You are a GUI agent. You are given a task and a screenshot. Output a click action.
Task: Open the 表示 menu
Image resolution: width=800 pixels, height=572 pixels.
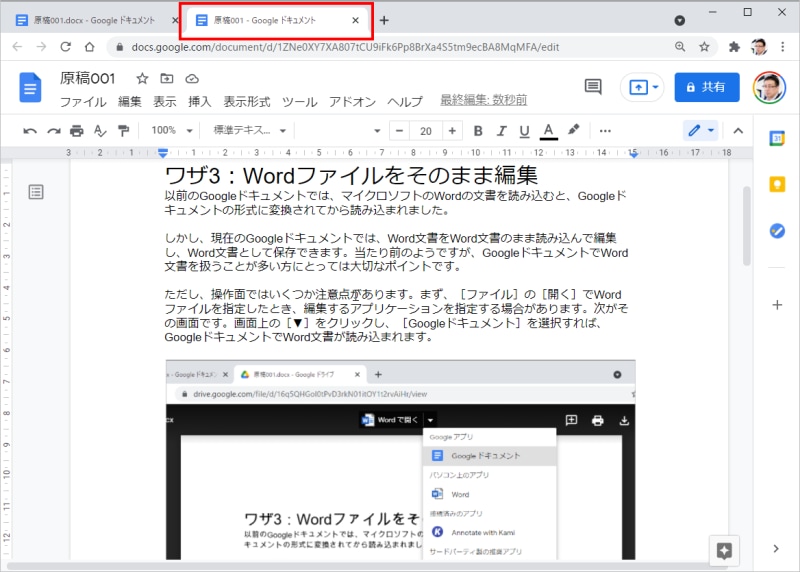165,102
